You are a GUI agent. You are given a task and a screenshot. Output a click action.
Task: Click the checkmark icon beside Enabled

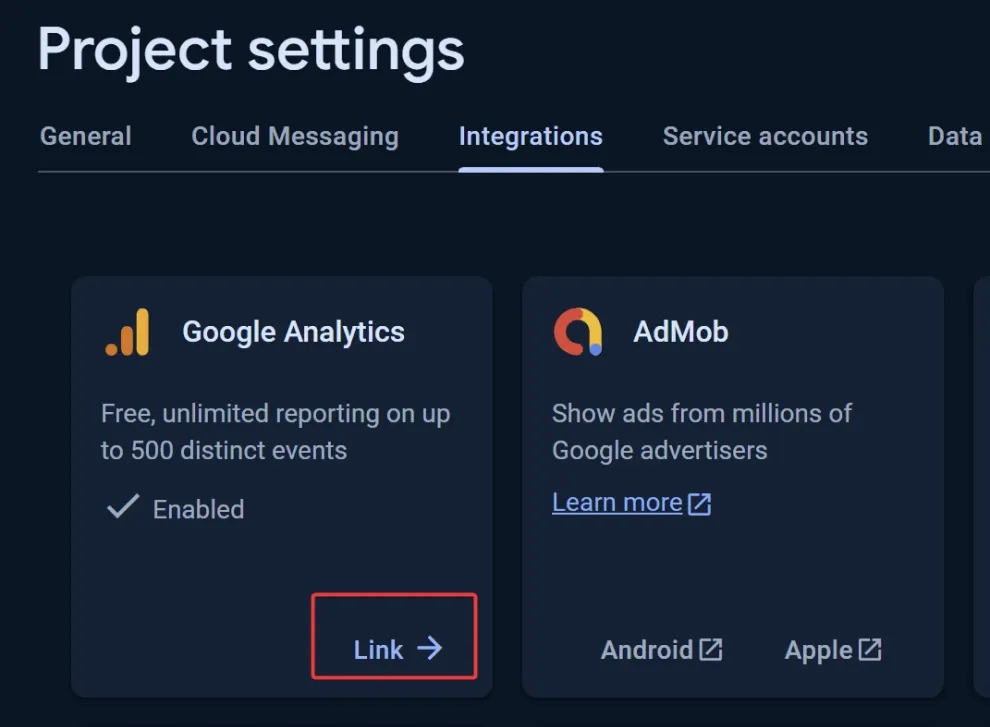point(122,507)
